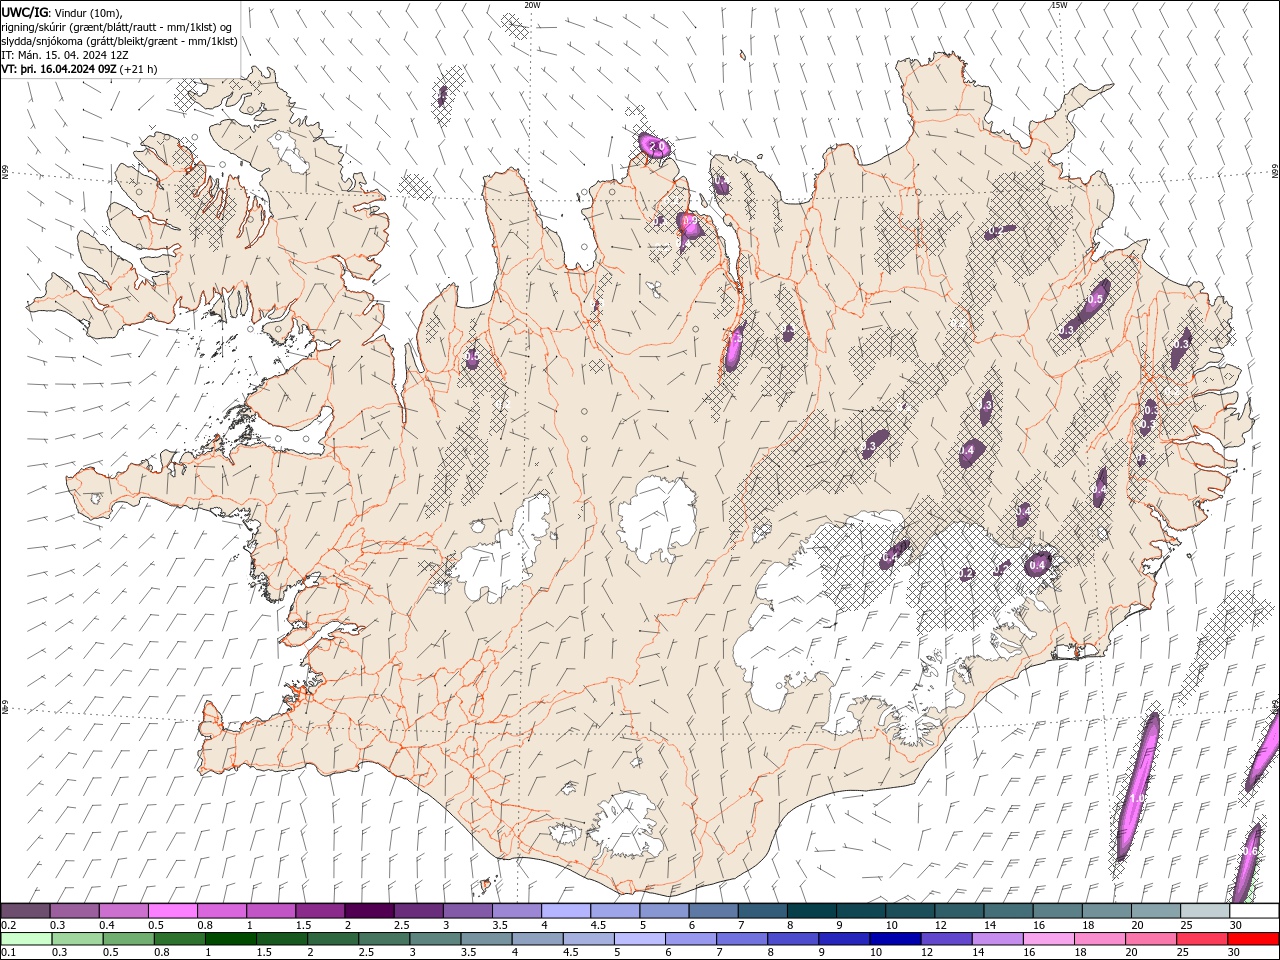Click the upper legend swatch labeled 4
1280x960 pixels.
tap(566, 911)
